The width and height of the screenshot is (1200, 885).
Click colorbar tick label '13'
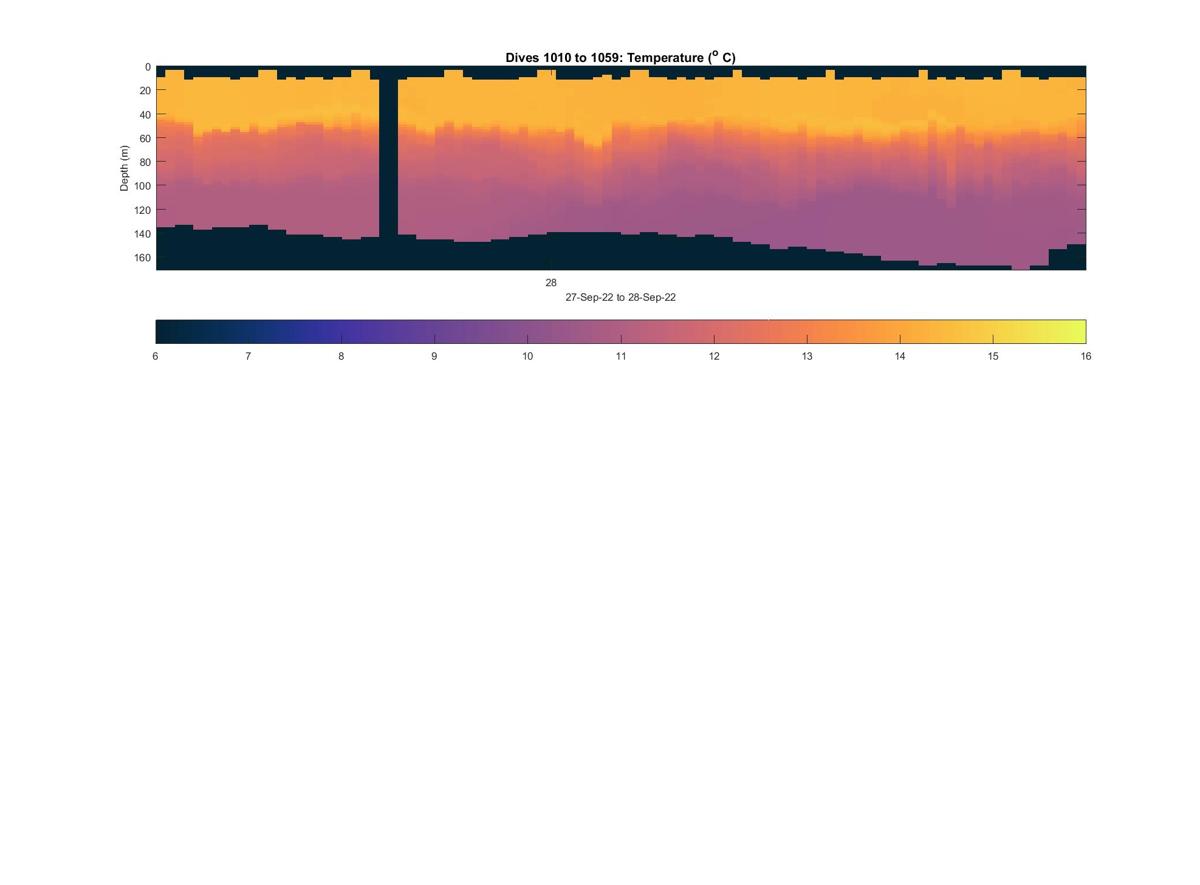[807, 356]
